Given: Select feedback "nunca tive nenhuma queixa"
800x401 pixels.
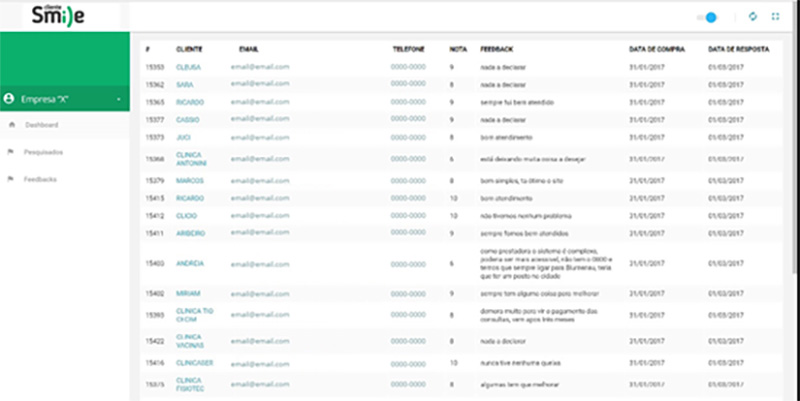Looking at the screenshot, I should 520,363.
